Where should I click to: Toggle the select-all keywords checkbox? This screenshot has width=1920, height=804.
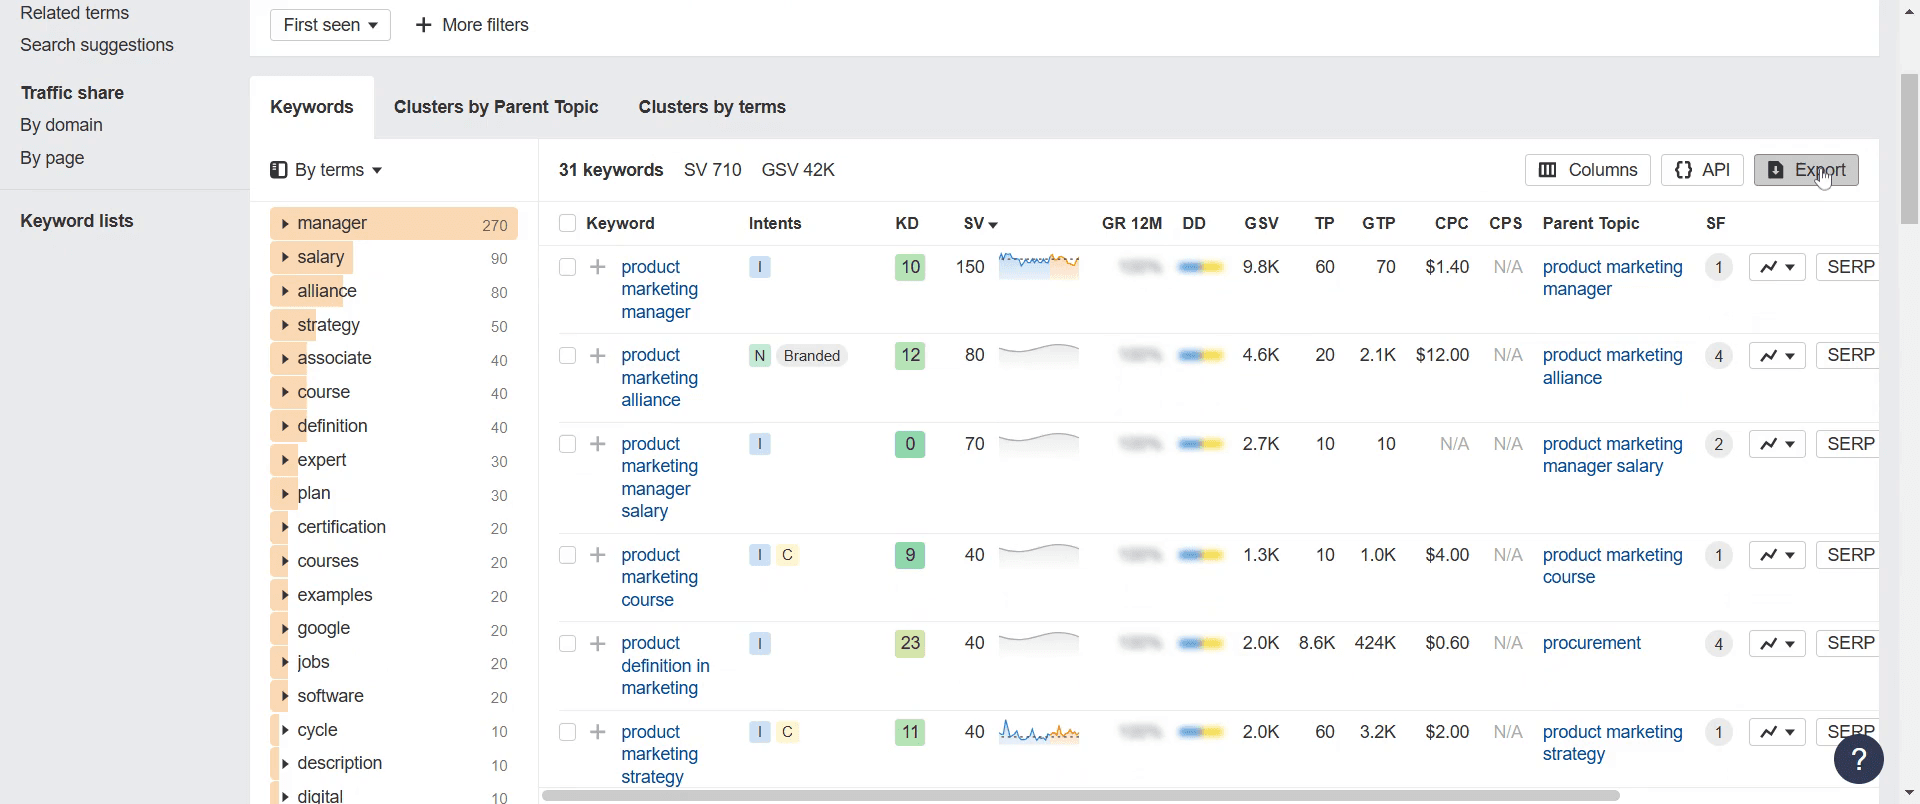pyautogui.click(x=567, y=223)
